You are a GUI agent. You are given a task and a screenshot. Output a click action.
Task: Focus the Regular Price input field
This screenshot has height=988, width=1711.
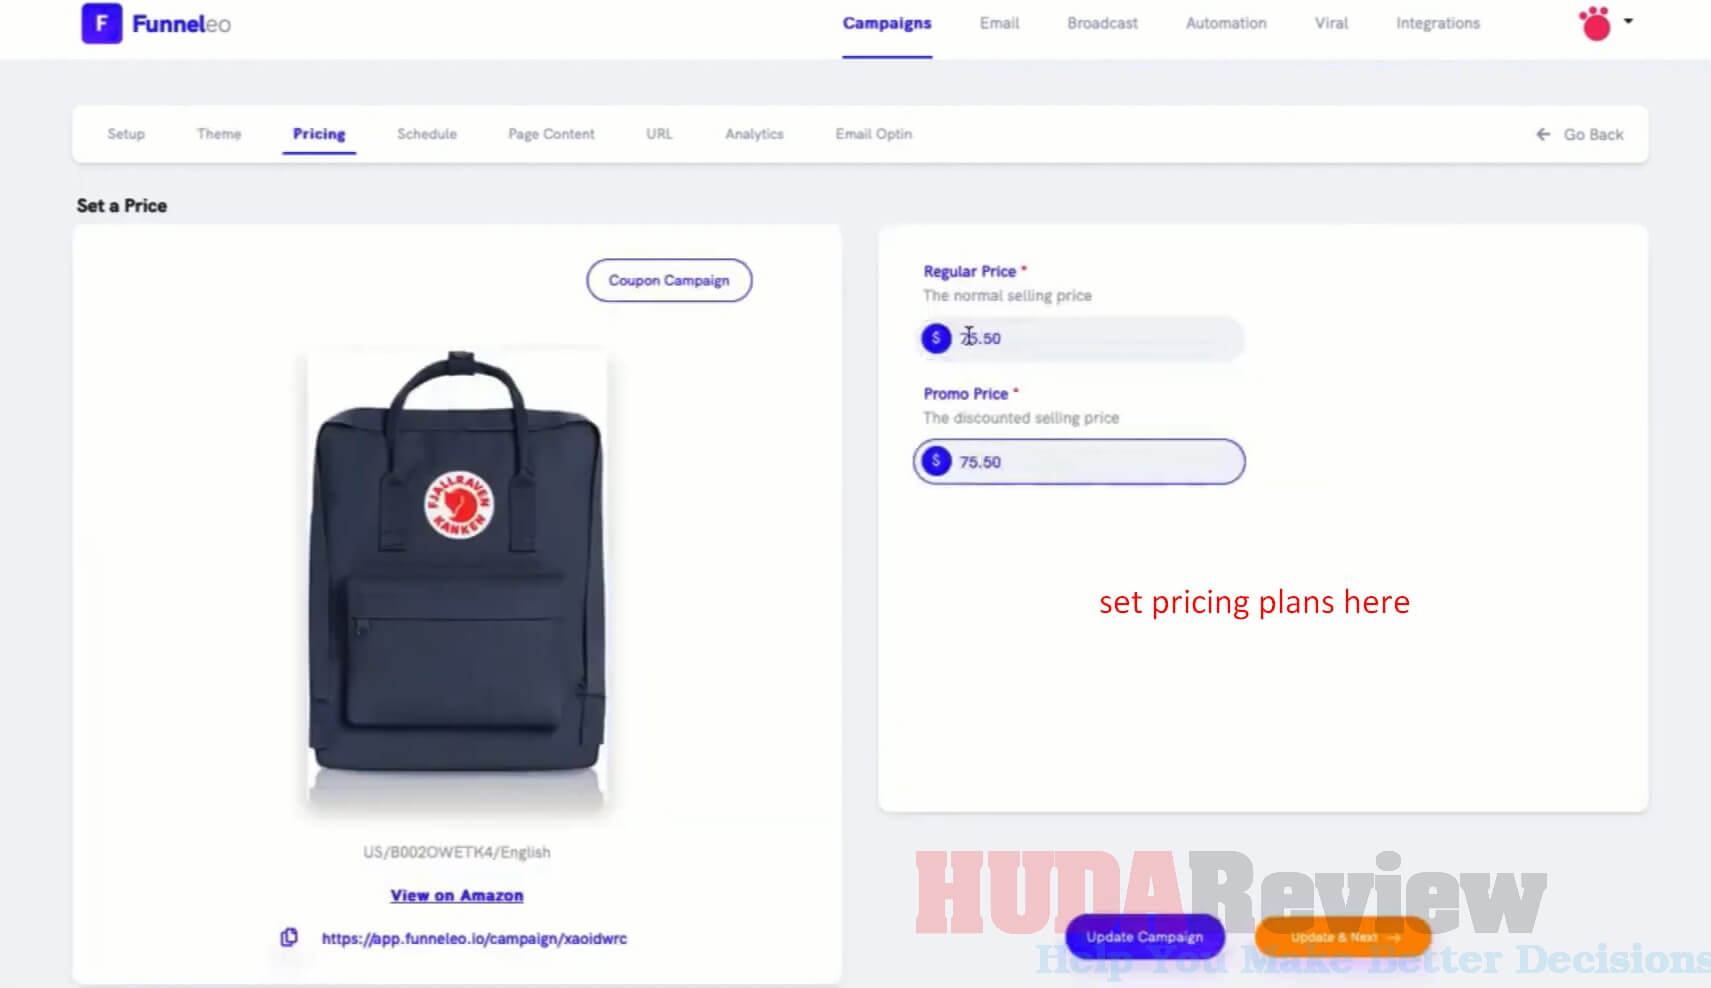[x=1081, y=338]
